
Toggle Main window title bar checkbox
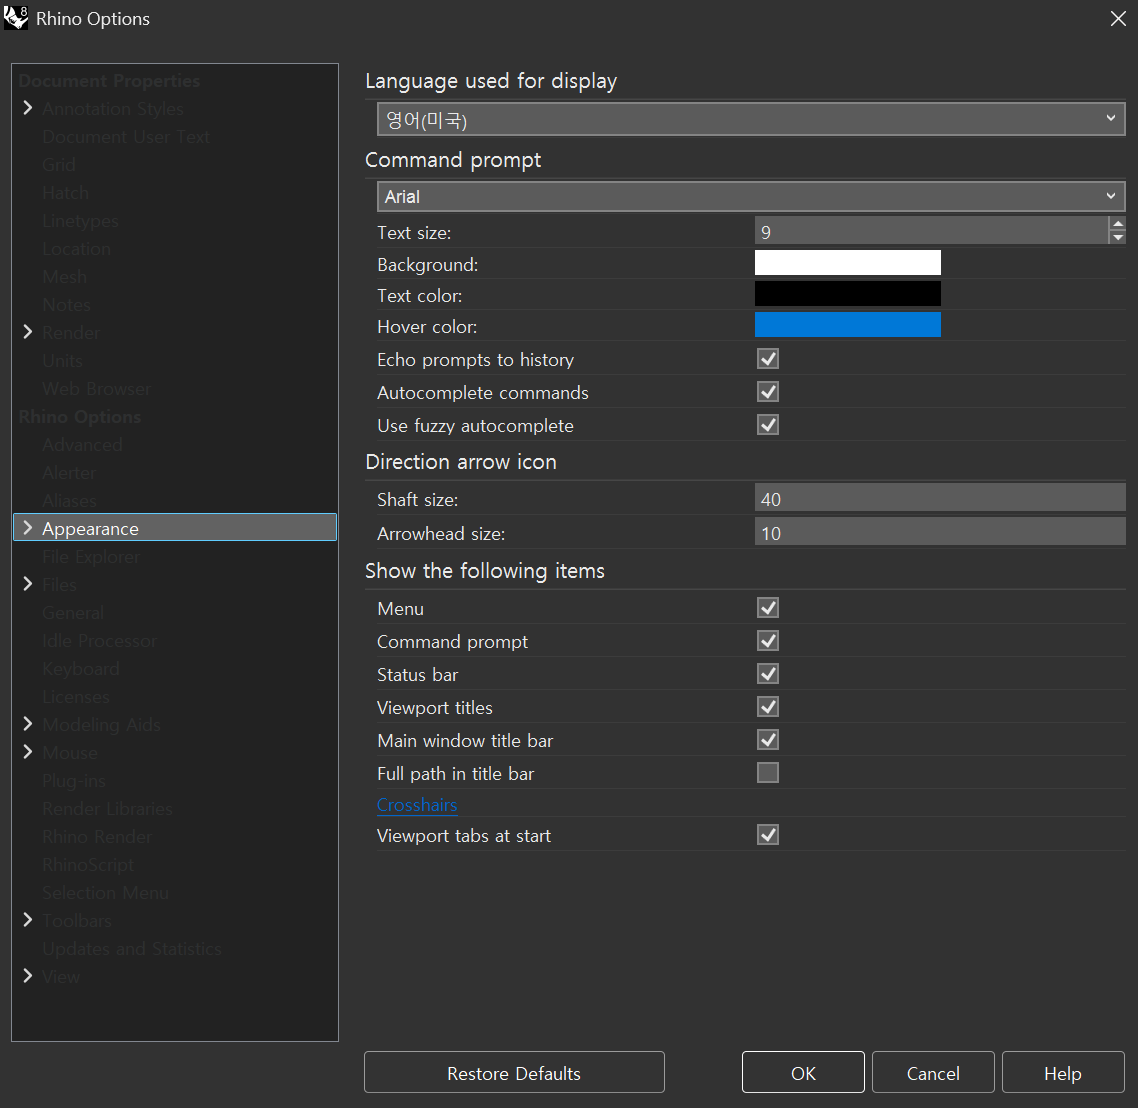point(768,740)
